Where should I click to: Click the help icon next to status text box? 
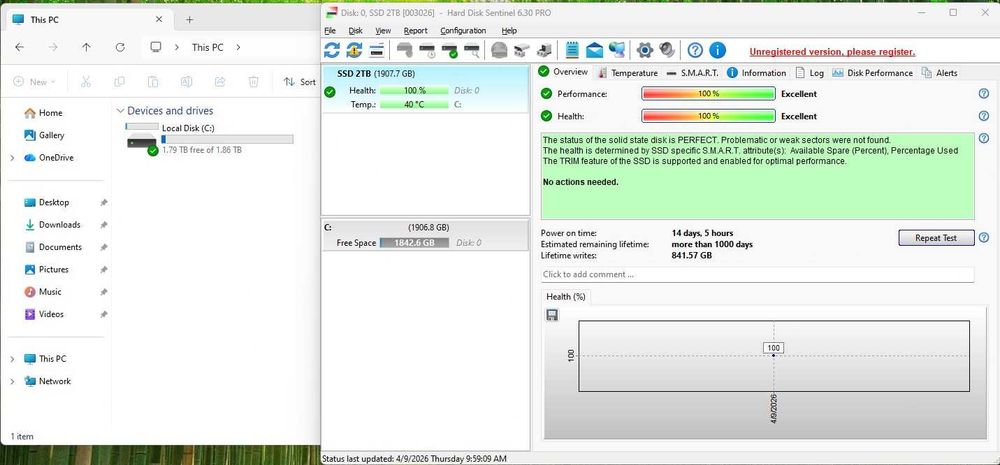point(983,138)
